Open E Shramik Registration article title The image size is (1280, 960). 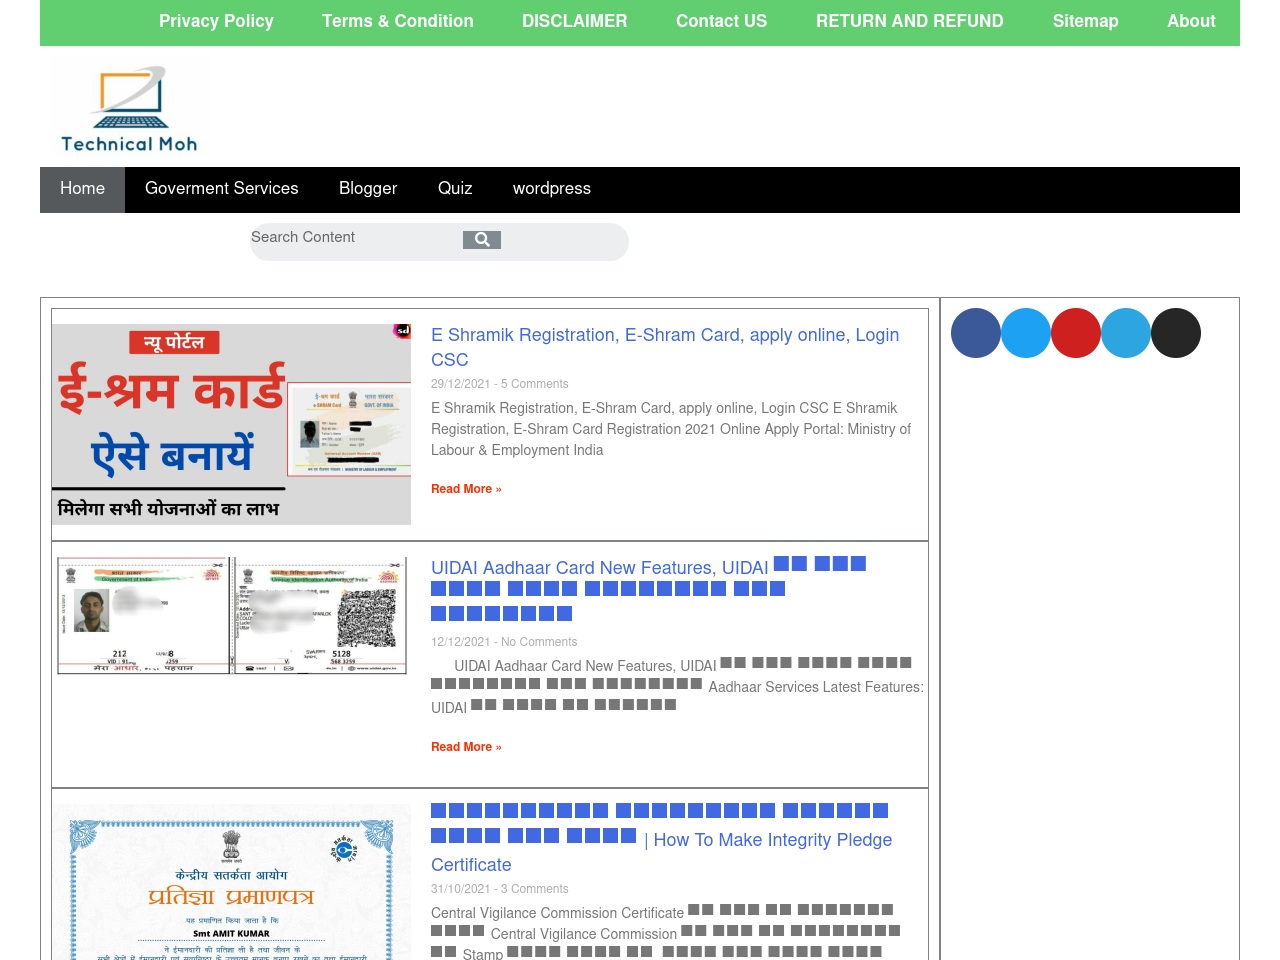pos(665,347)
